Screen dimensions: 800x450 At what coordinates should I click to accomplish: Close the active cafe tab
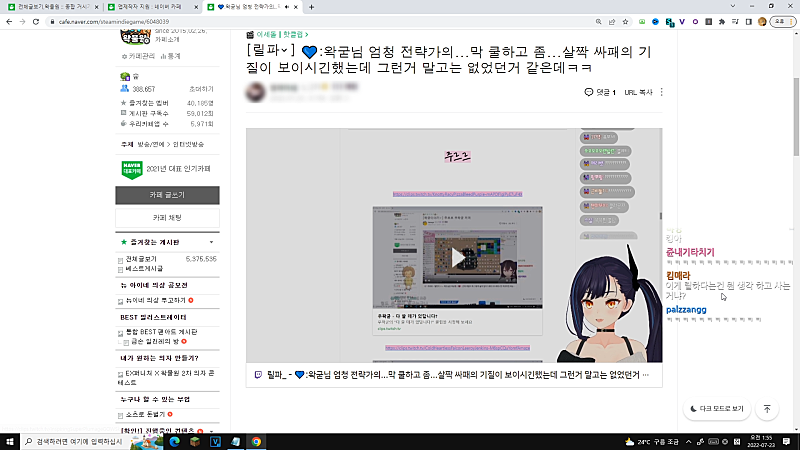[296, 7]
